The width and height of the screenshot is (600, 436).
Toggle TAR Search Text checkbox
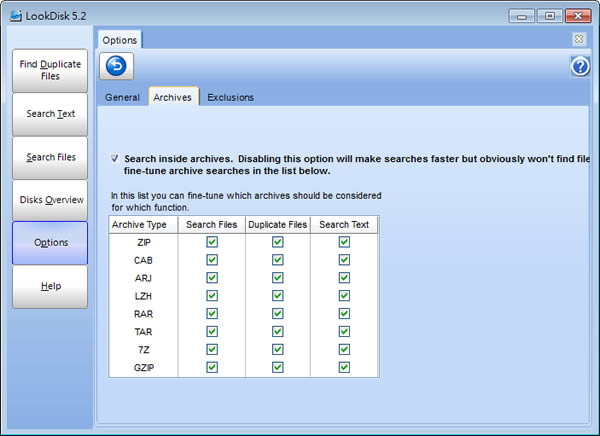coord(344,331)
